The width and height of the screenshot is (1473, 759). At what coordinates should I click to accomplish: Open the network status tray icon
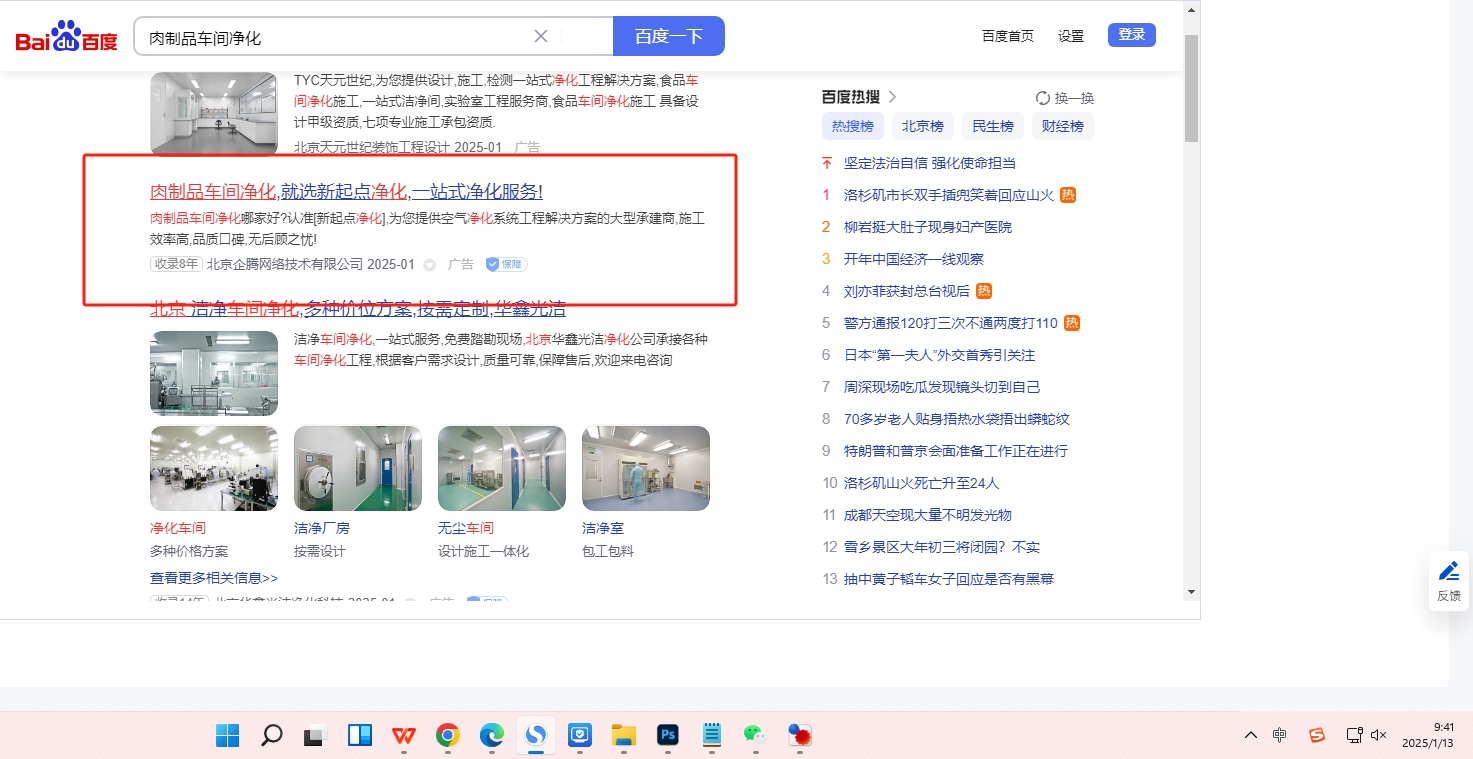tap(1355, 736)
